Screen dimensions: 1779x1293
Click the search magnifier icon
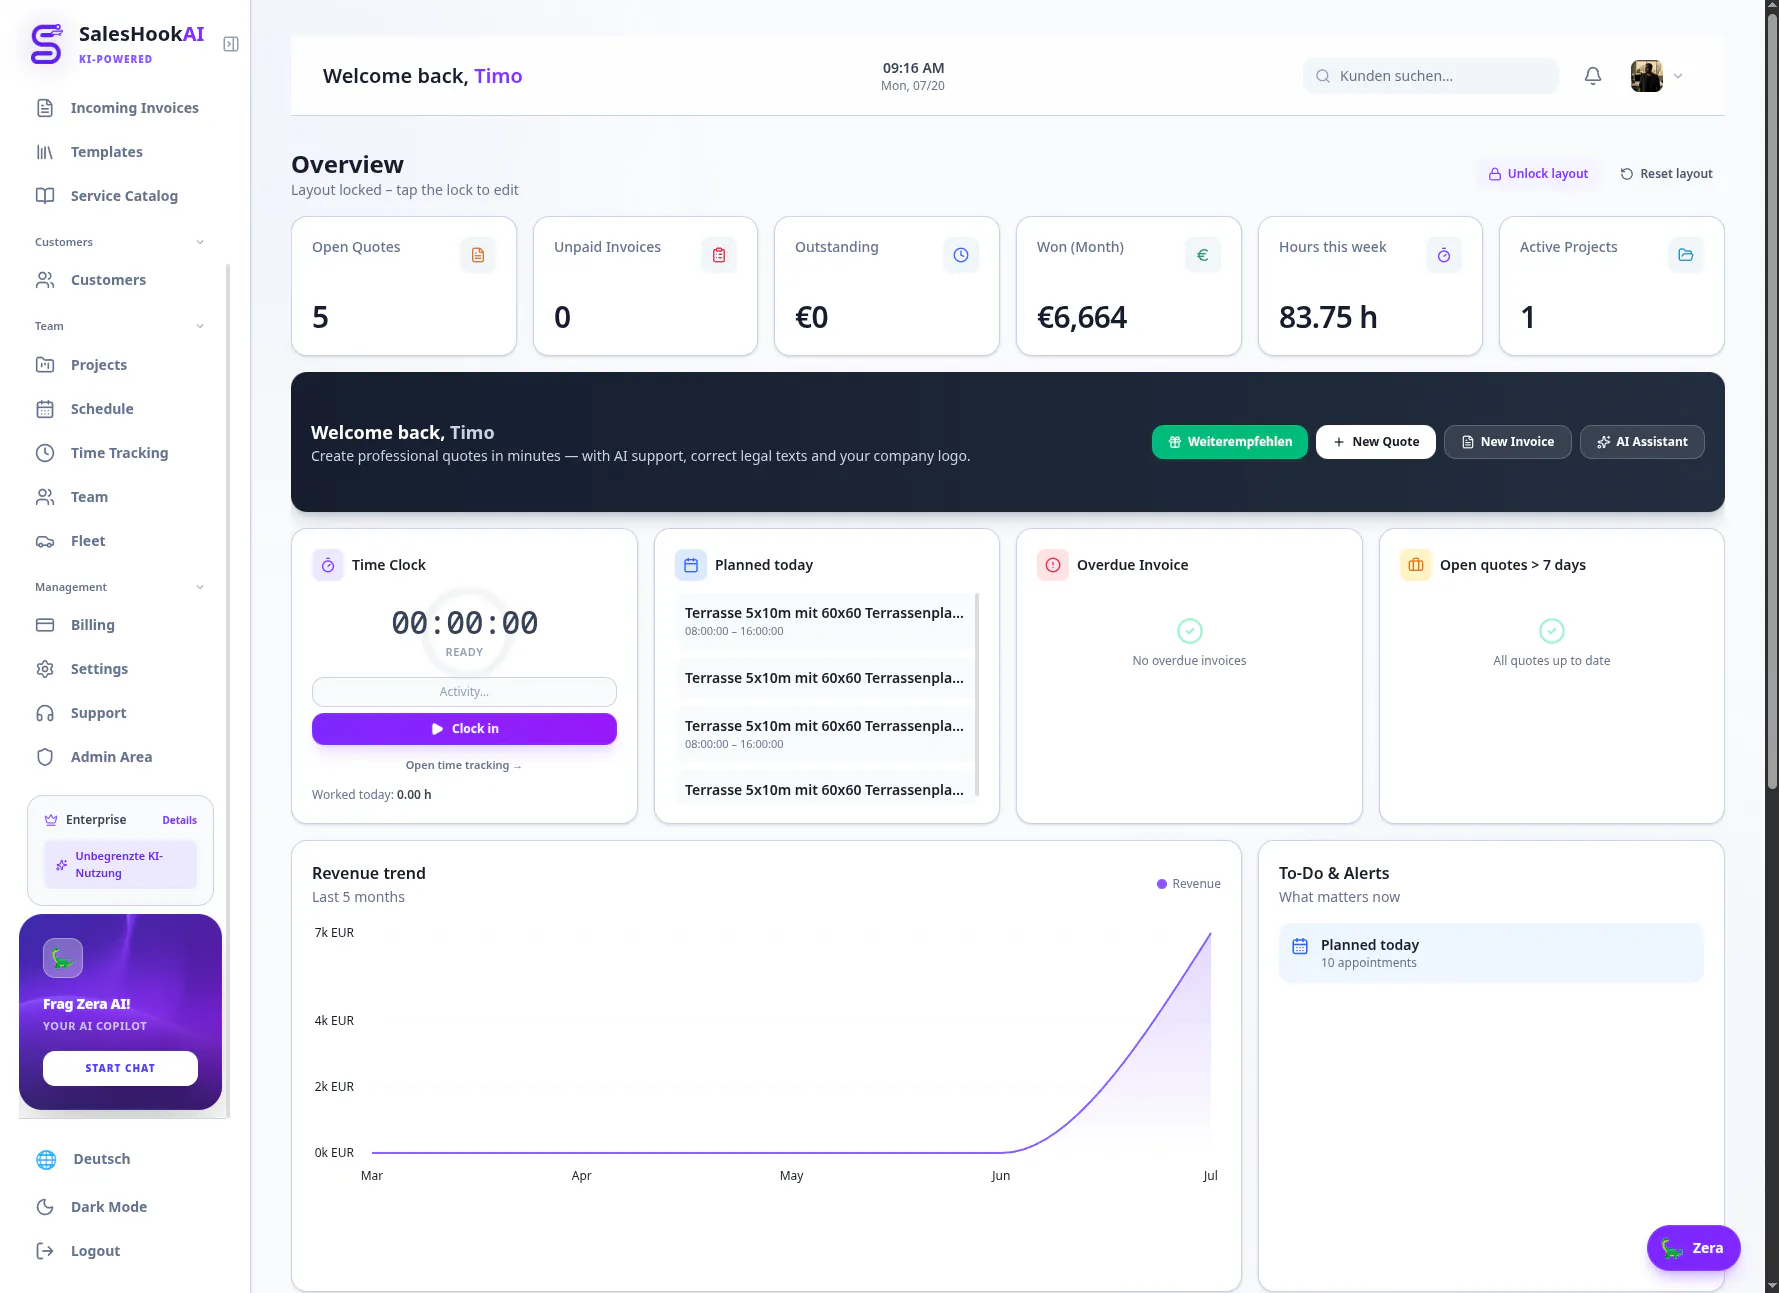(1323, 76)
